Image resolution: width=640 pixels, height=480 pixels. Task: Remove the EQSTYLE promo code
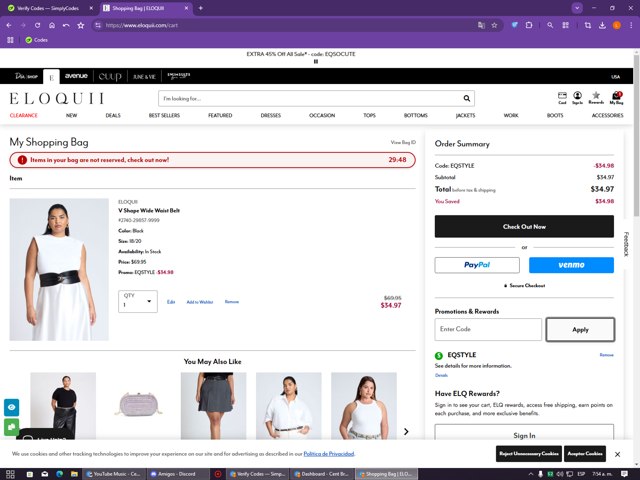(607, 355)
